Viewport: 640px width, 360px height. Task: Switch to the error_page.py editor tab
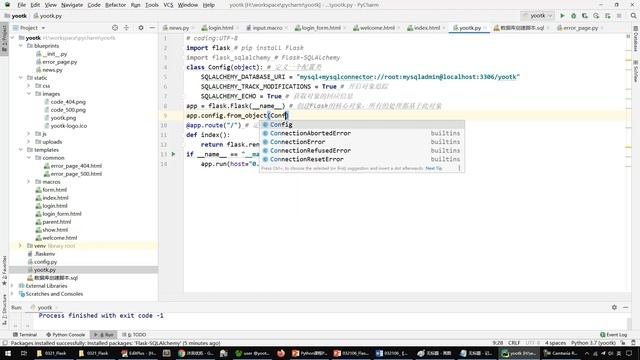(x=580, y=28)
